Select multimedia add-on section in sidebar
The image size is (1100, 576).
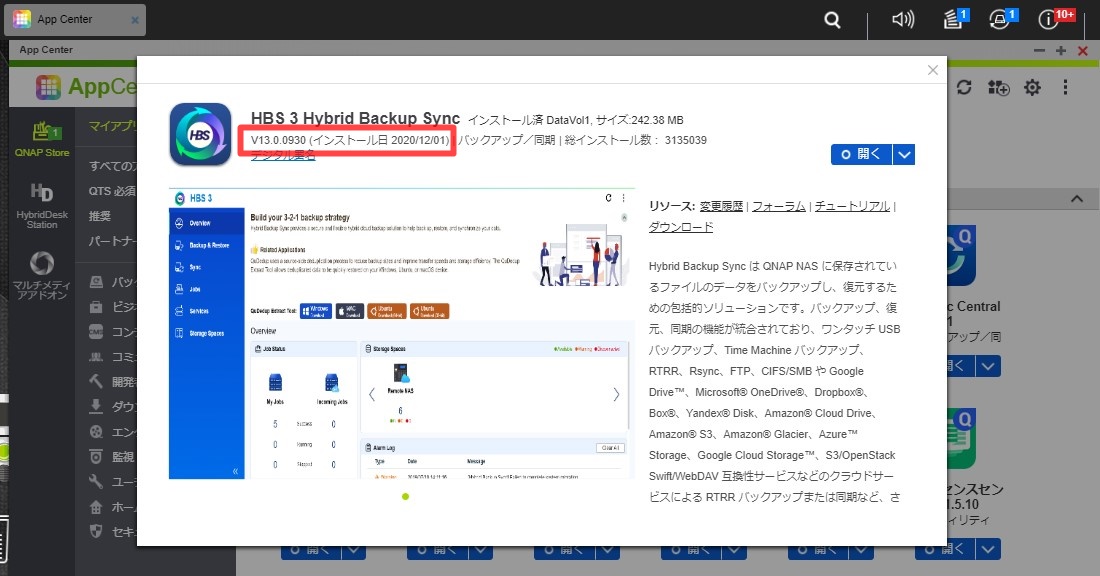[42, 275]
